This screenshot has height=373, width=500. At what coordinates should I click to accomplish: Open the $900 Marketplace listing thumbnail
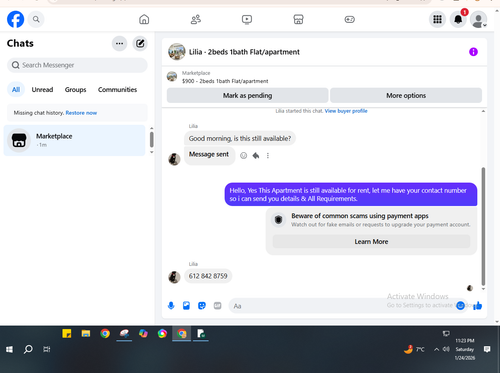click(x=172, y=76)
